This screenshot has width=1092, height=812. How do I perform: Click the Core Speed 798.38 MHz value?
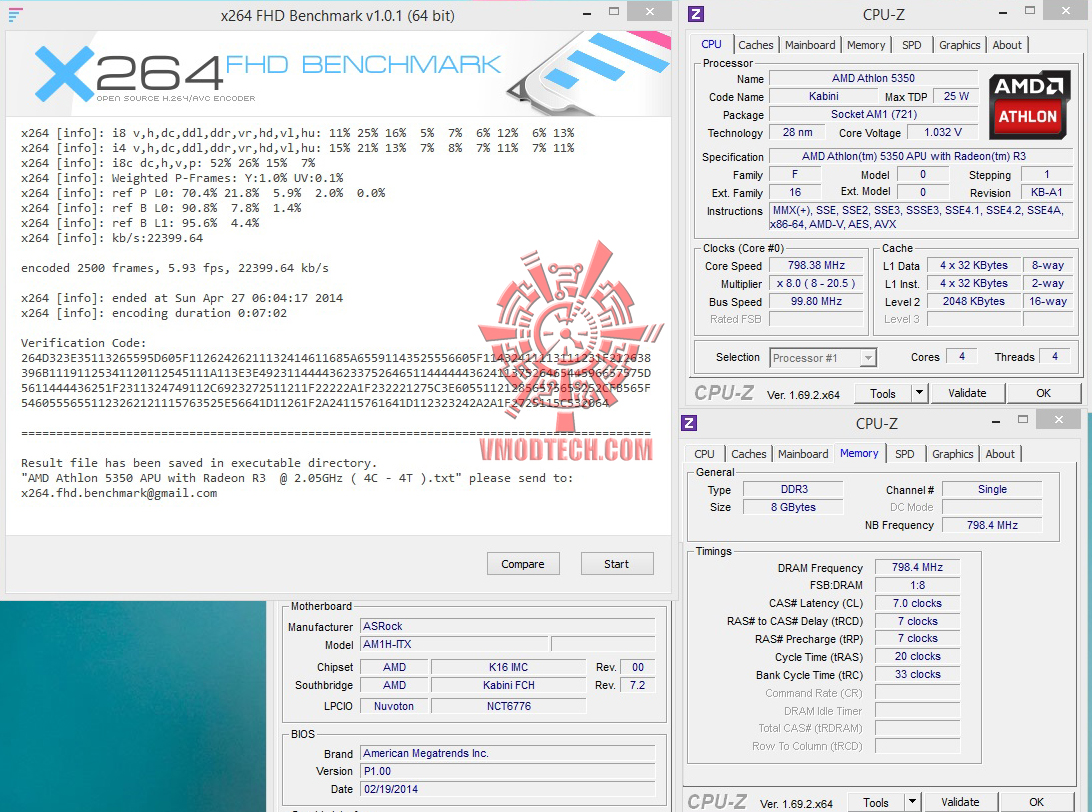[x=816, y=265]
